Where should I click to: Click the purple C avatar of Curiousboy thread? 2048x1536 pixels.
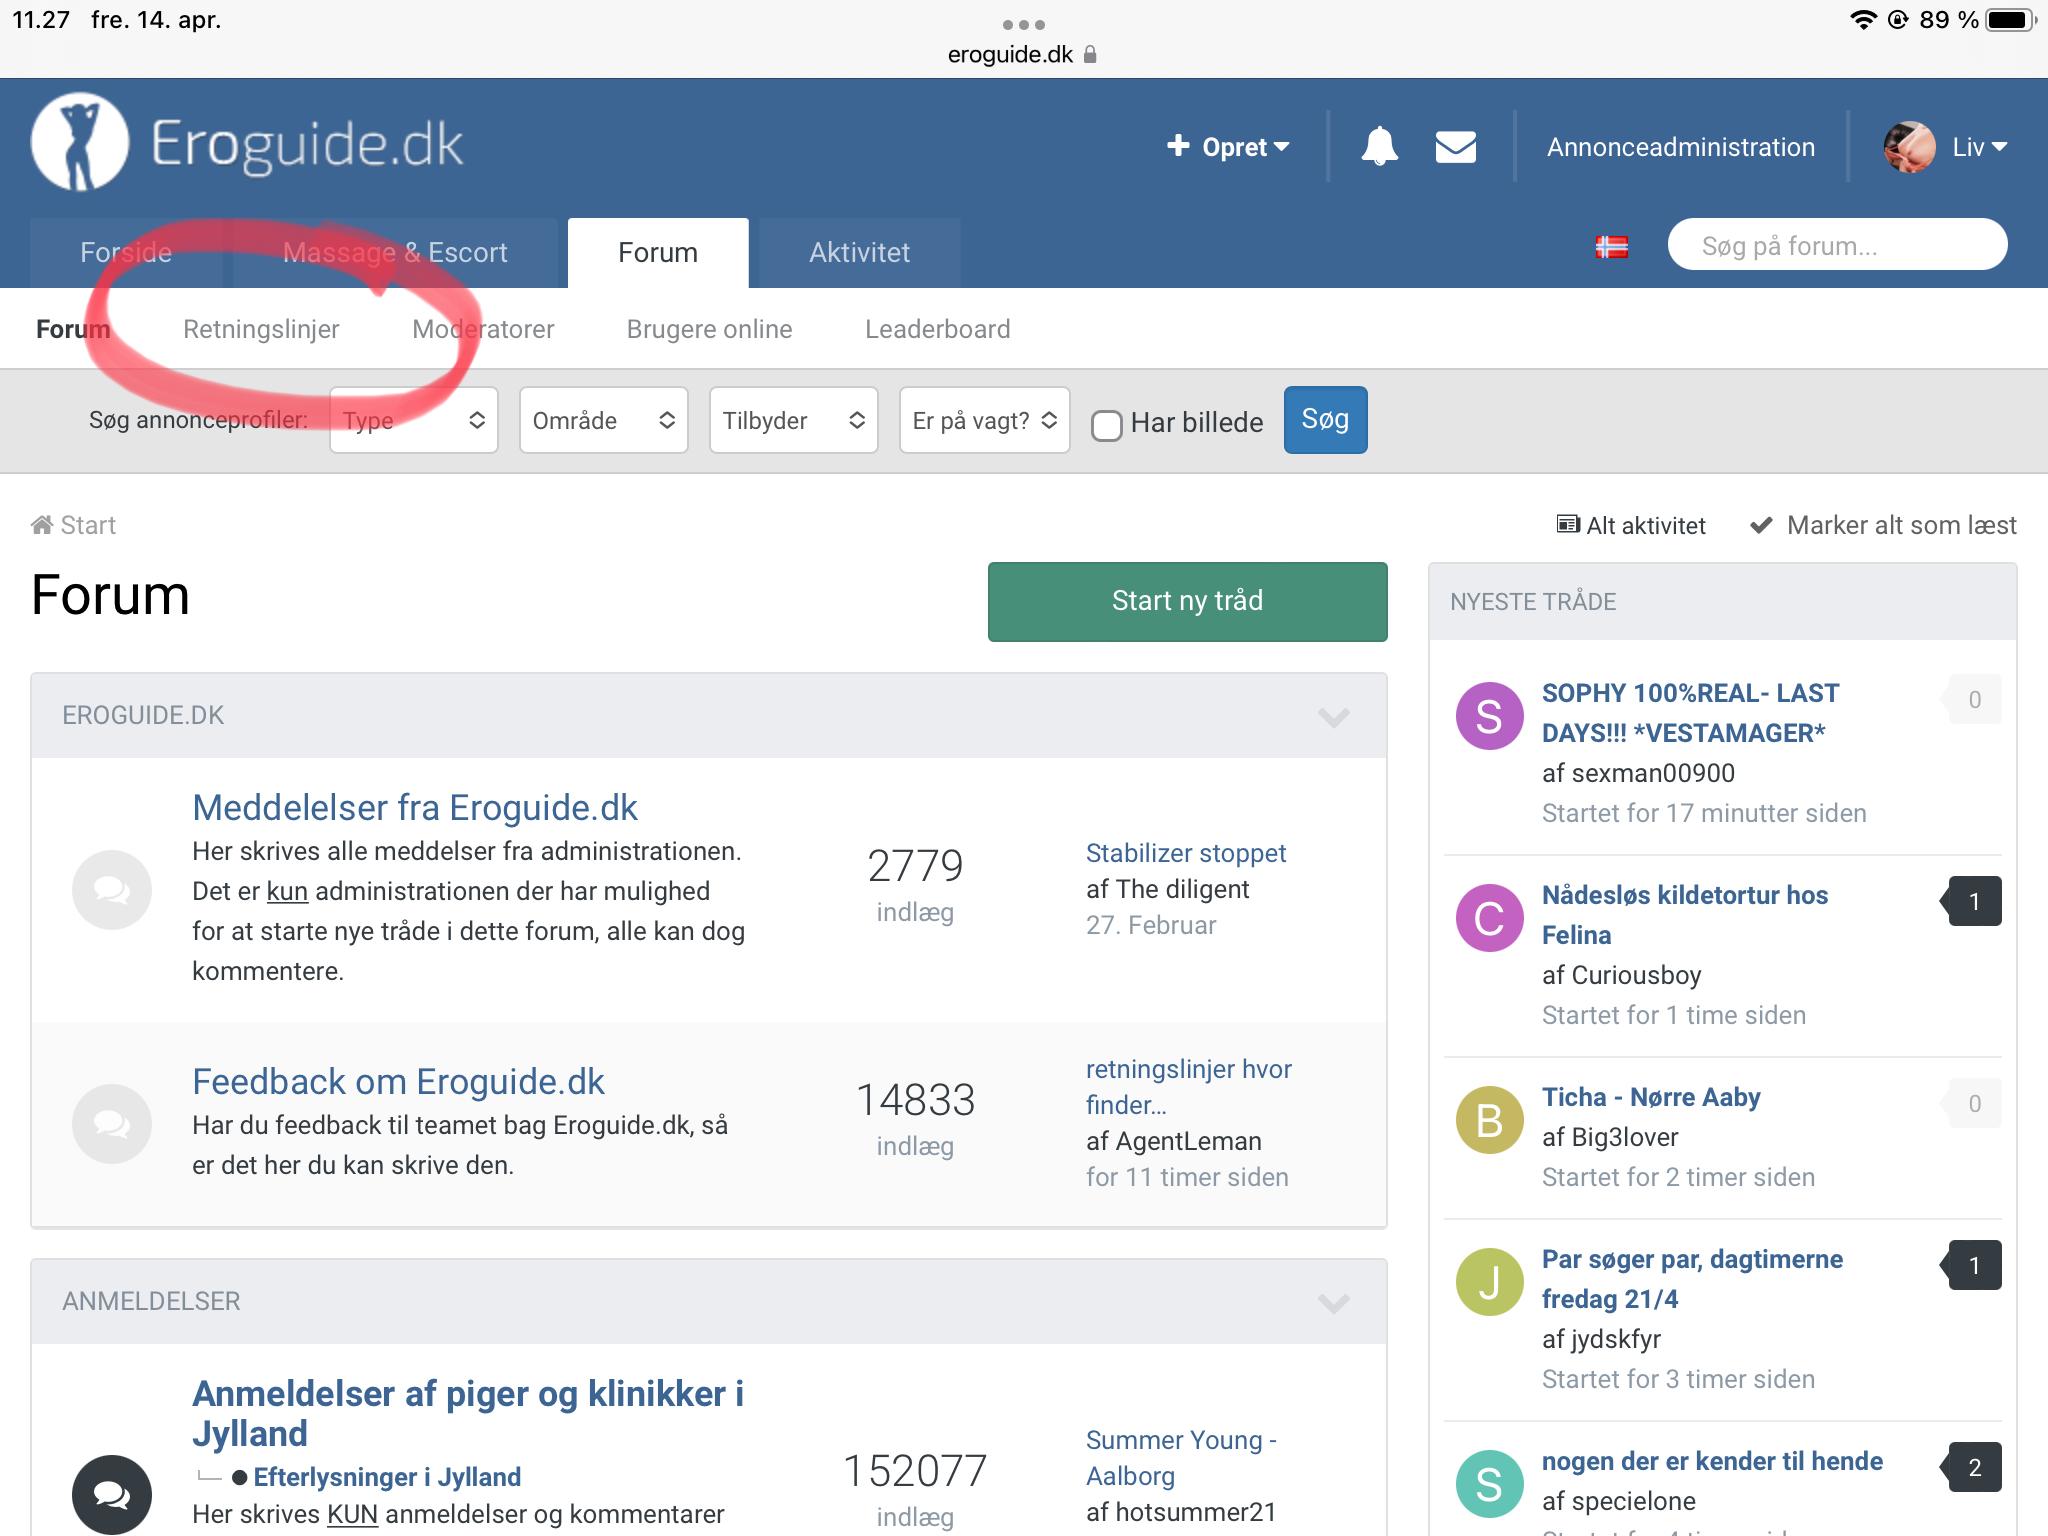(x=1489, y=918)
